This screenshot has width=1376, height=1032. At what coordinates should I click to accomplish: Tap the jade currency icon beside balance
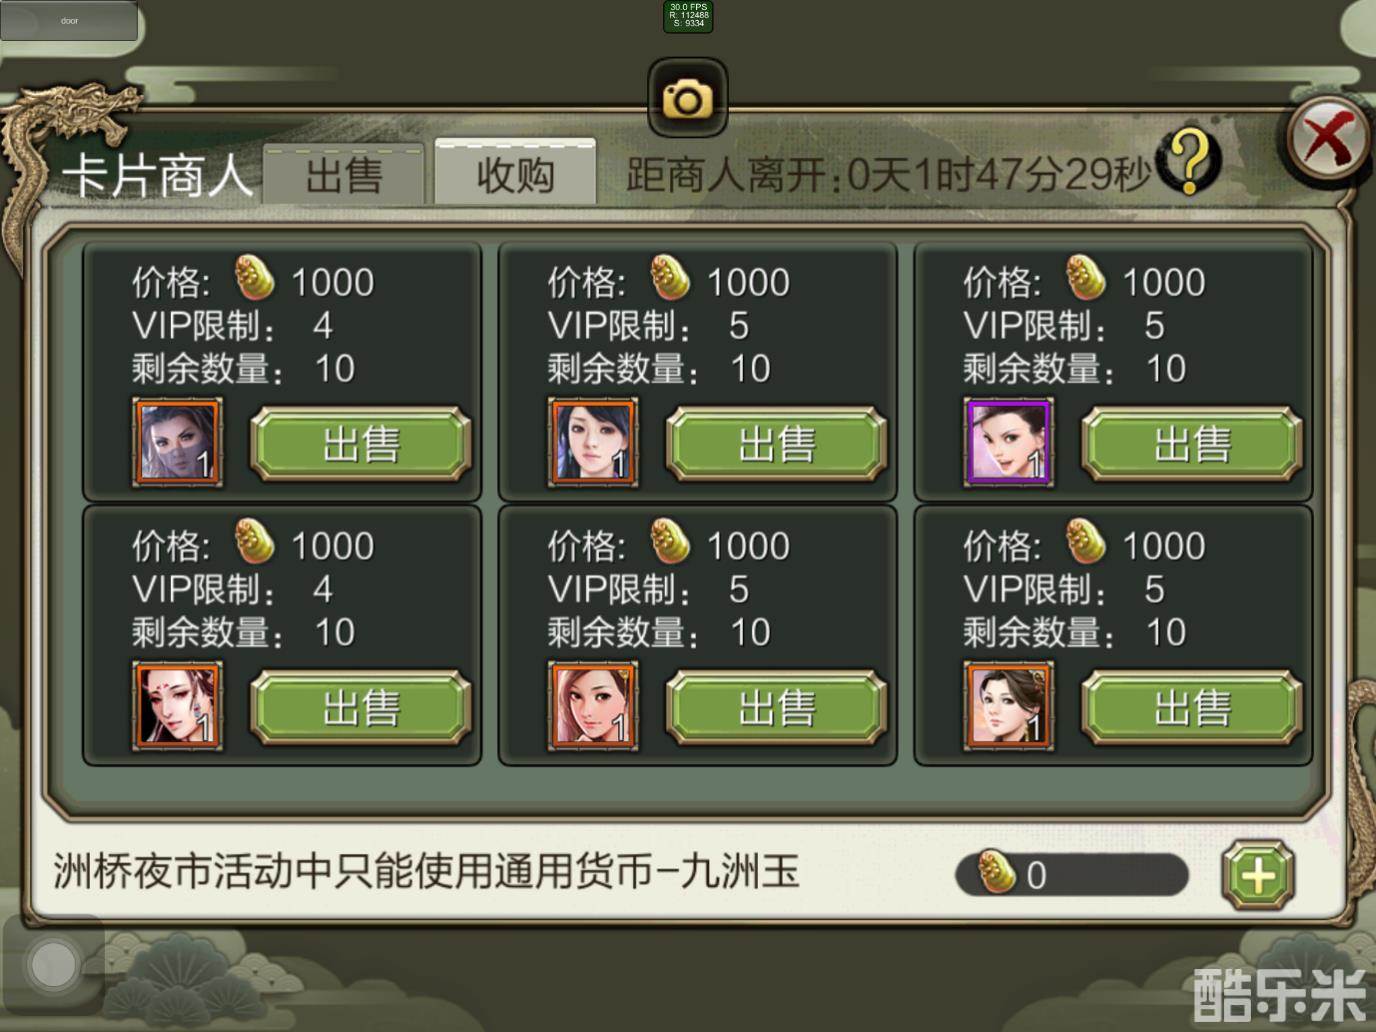tap(995, 872)
